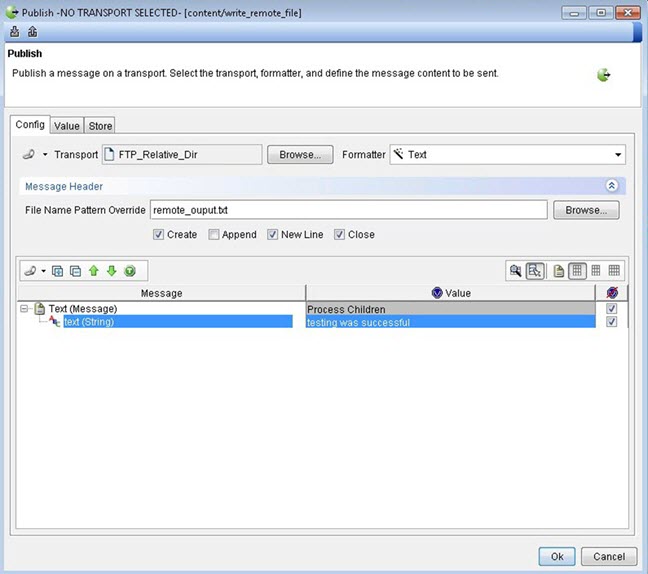Enable the Append checkbox
648x574 pixels.
[213, 235]
